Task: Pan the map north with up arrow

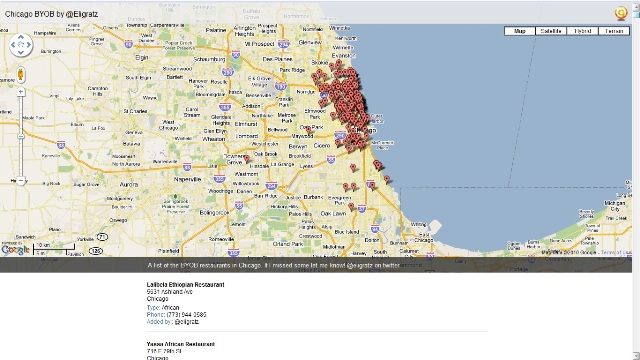Action: [x=21, y=37]
